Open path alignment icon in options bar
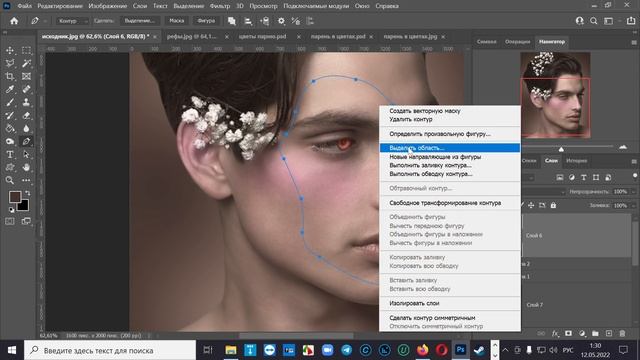Image resolution: width=640 pixels, height=360 pixels. (248, 21)
